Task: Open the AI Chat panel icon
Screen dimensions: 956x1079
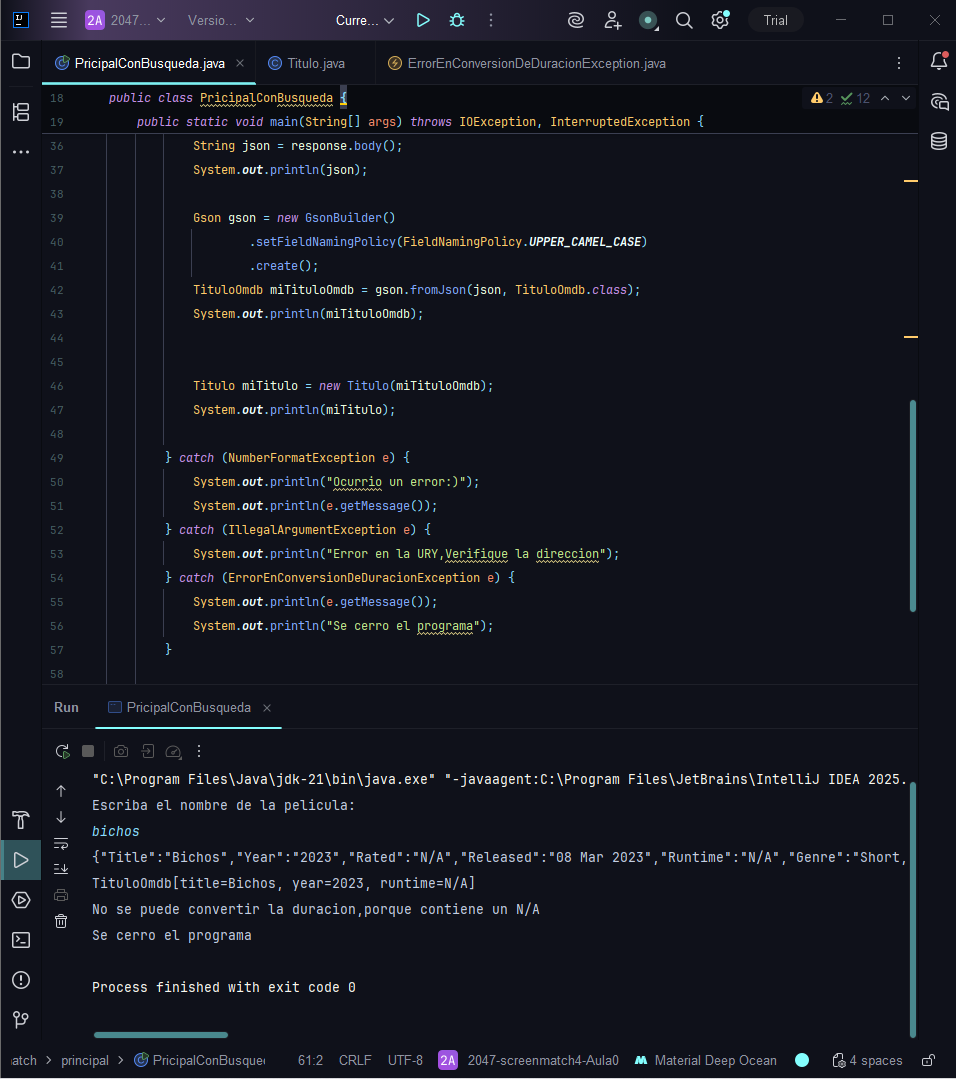Action: pos(939,102)
